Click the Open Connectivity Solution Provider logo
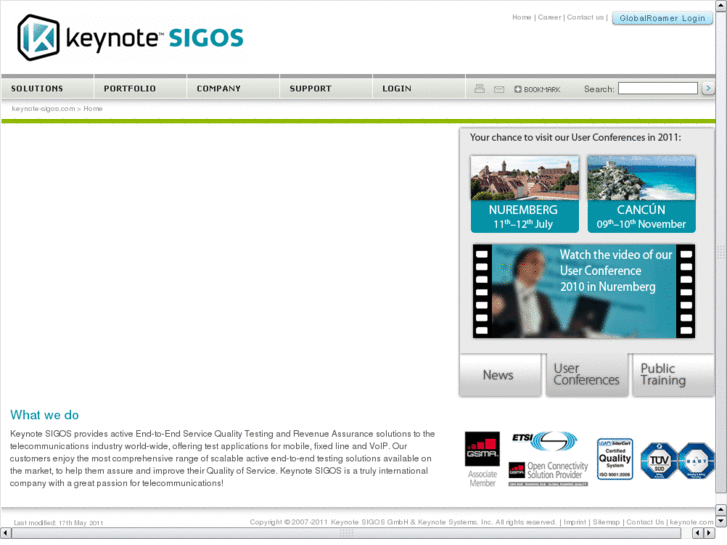The height and width of the screenshot is (545, 727). coord(548,474)
